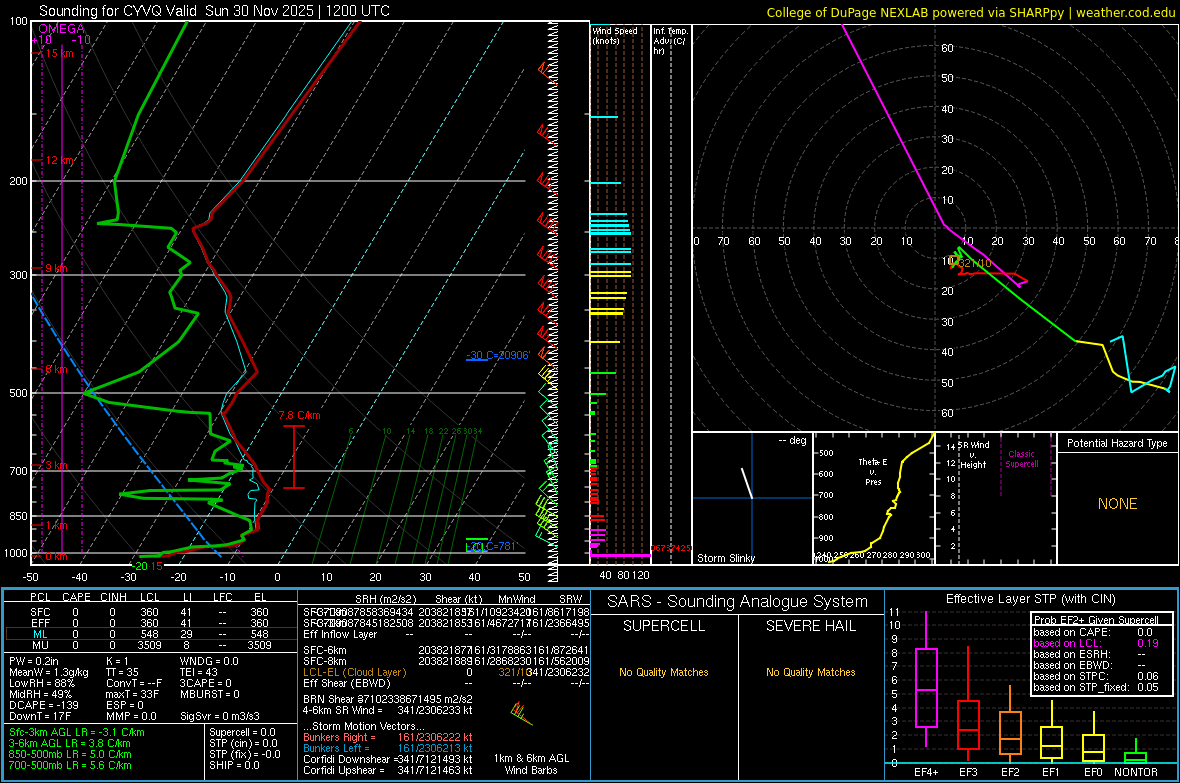Image resolution: width=1180 pixels, height=783 pixels.
Task: Click the 'Wind Speed (knots)' panel heading
Action: coord(614,36)
